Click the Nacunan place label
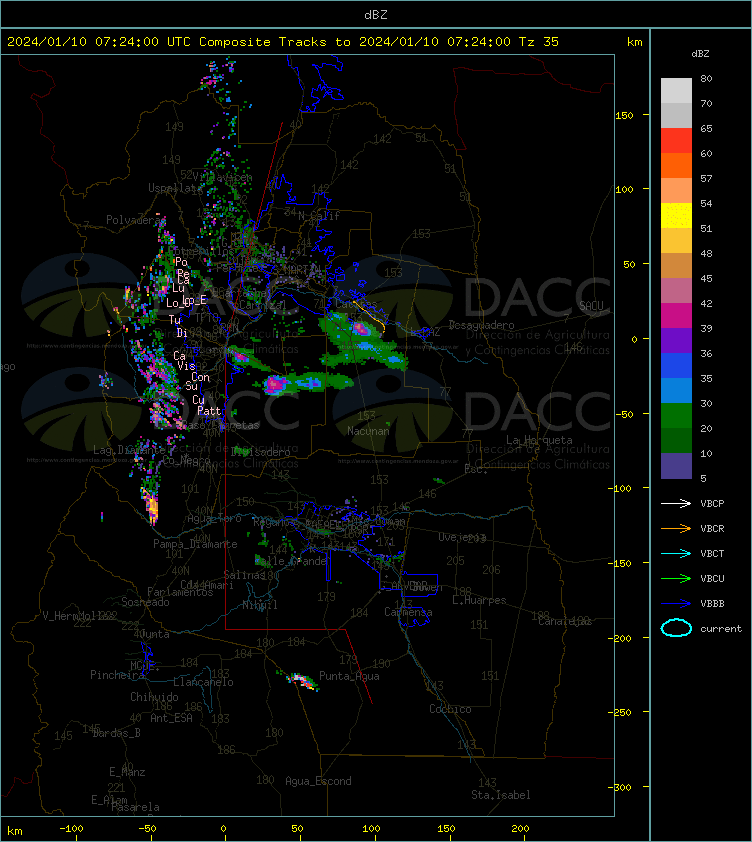The height and width of the screenshot is (842, 752). point(368,431)
